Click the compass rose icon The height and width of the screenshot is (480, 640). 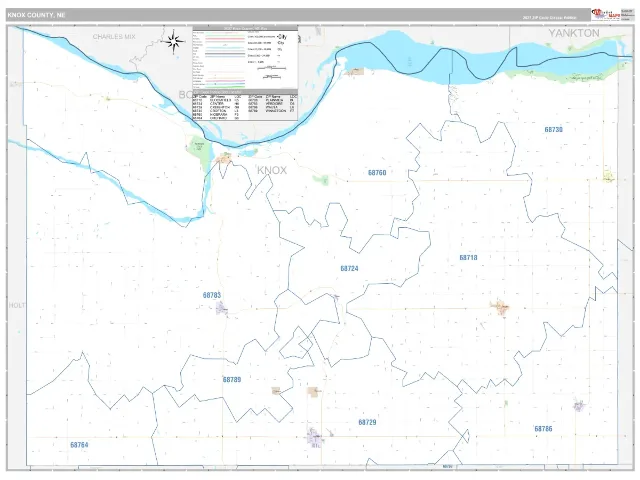pyautogui.click(x=173, y=41)
